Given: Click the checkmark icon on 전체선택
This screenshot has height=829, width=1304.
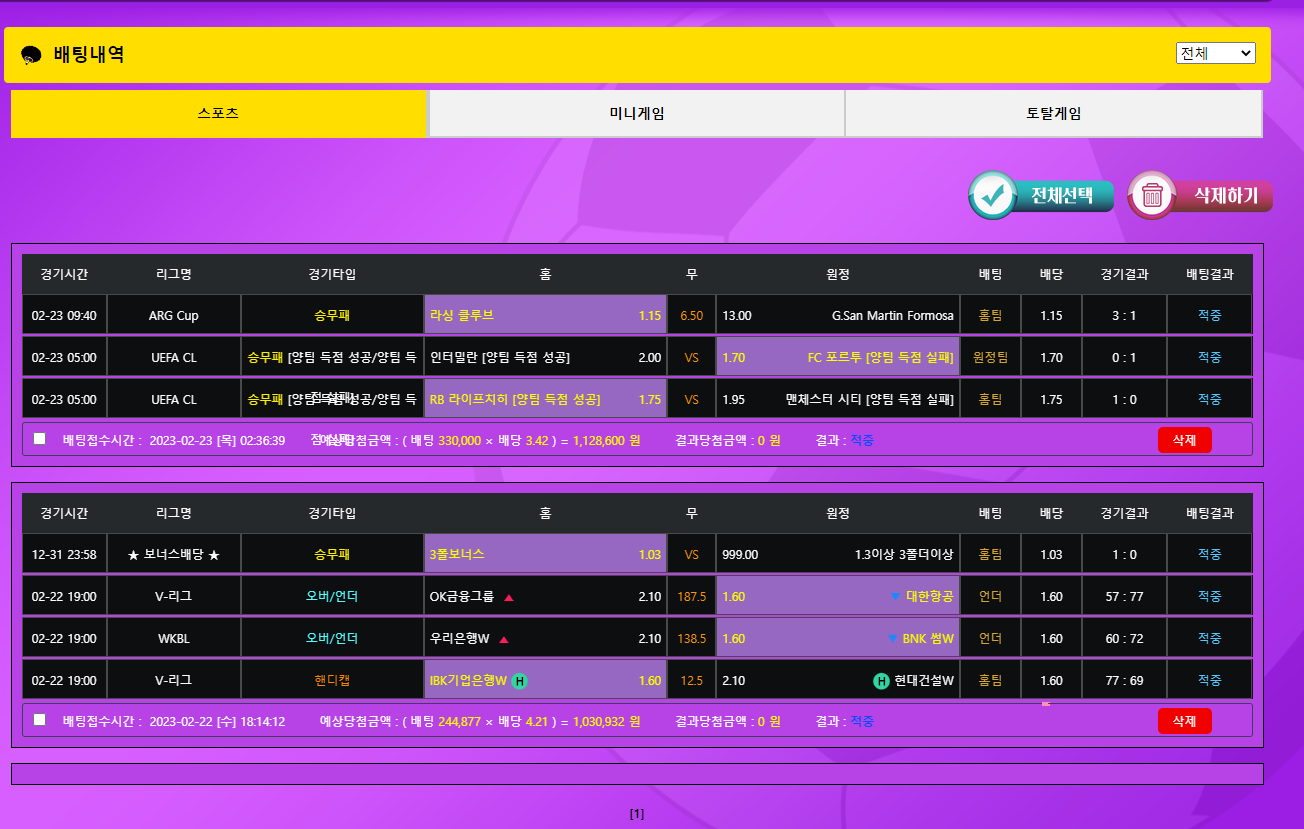Looking at the screenshot, I should coord(993,196).
